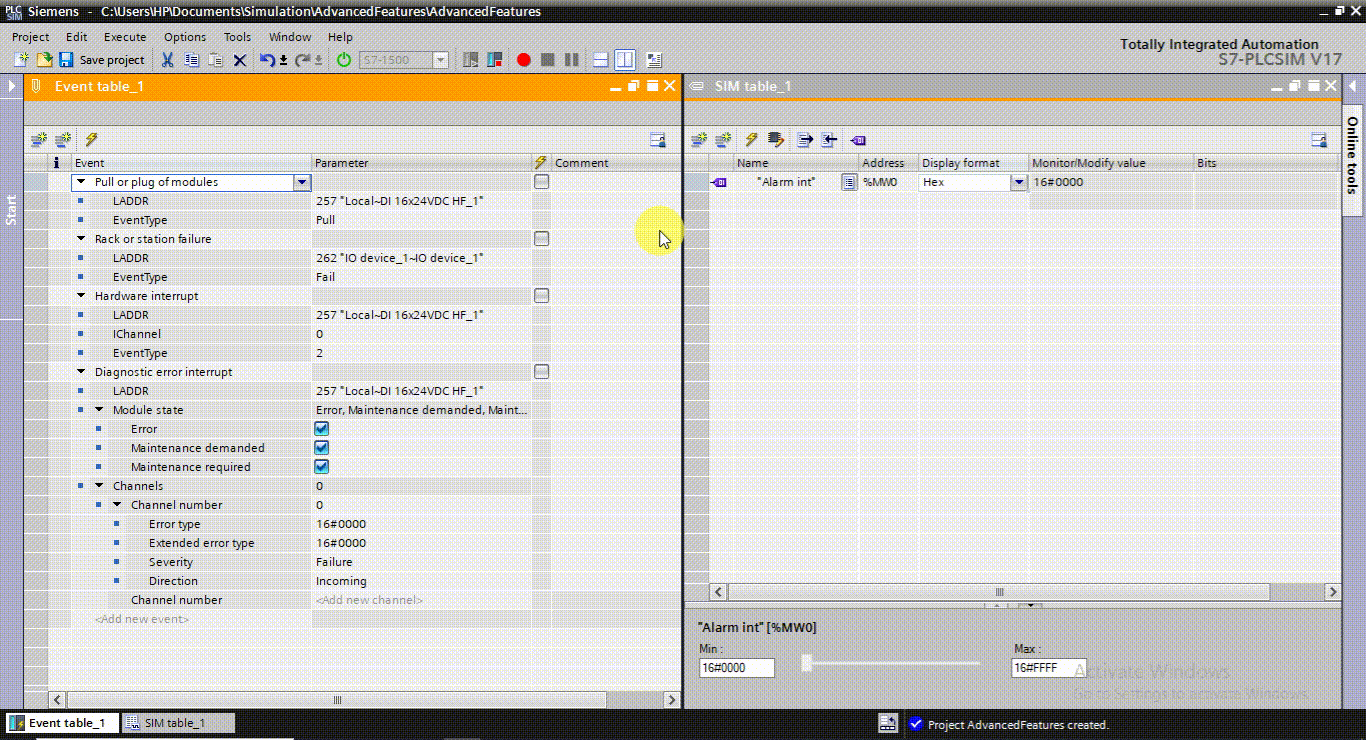
Task: Open the Pull or plug of modules dropdown
Action: point(302,182)
